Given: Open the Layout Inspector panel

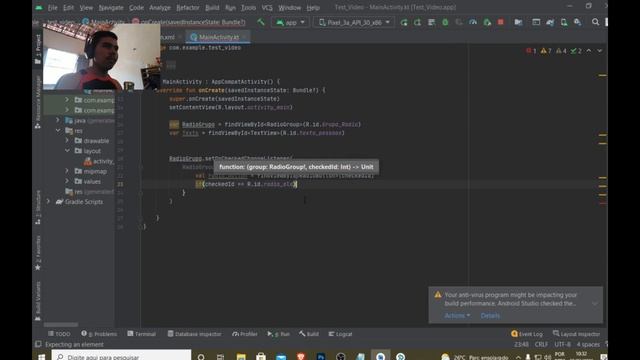Looking at the screenshot, I should (576, 334).
